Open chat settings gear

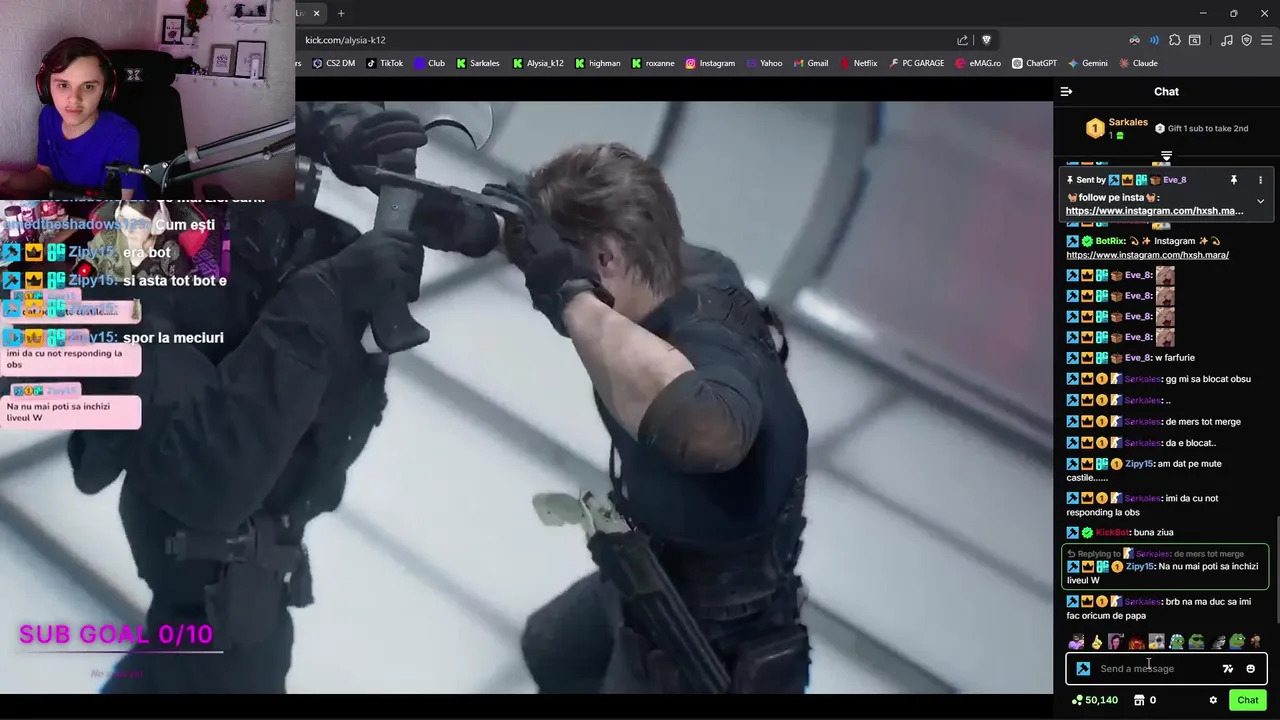pyautogui.click(x=1213, y=700)
